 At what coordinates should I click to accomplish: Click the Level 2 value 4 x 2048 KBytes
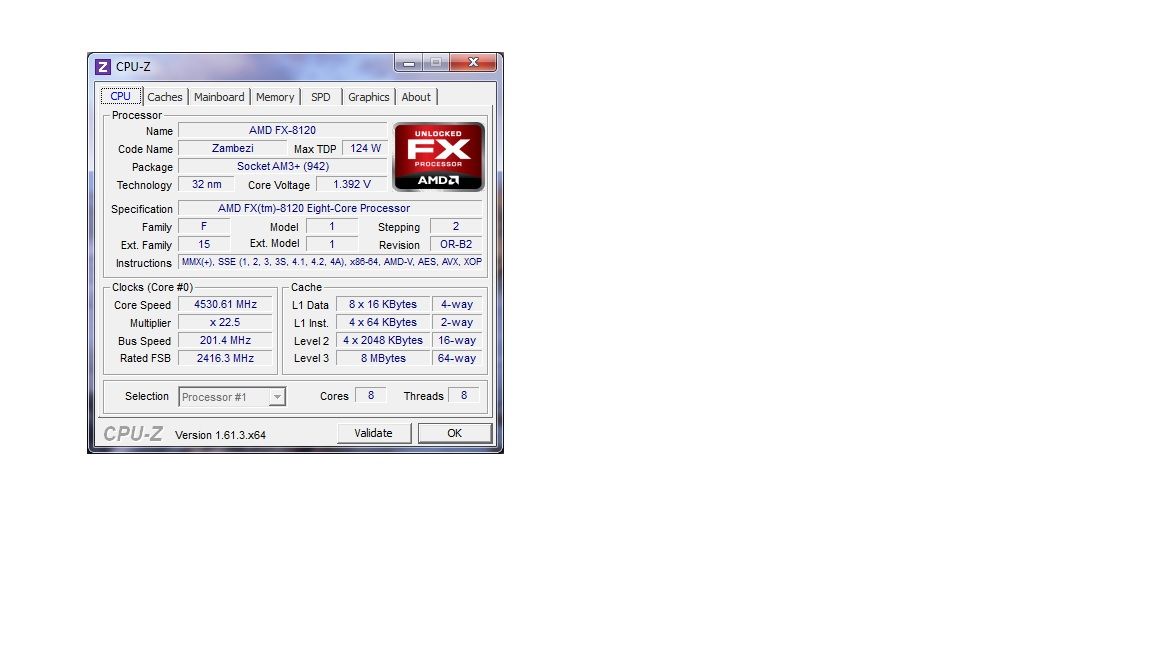(383, 340)
